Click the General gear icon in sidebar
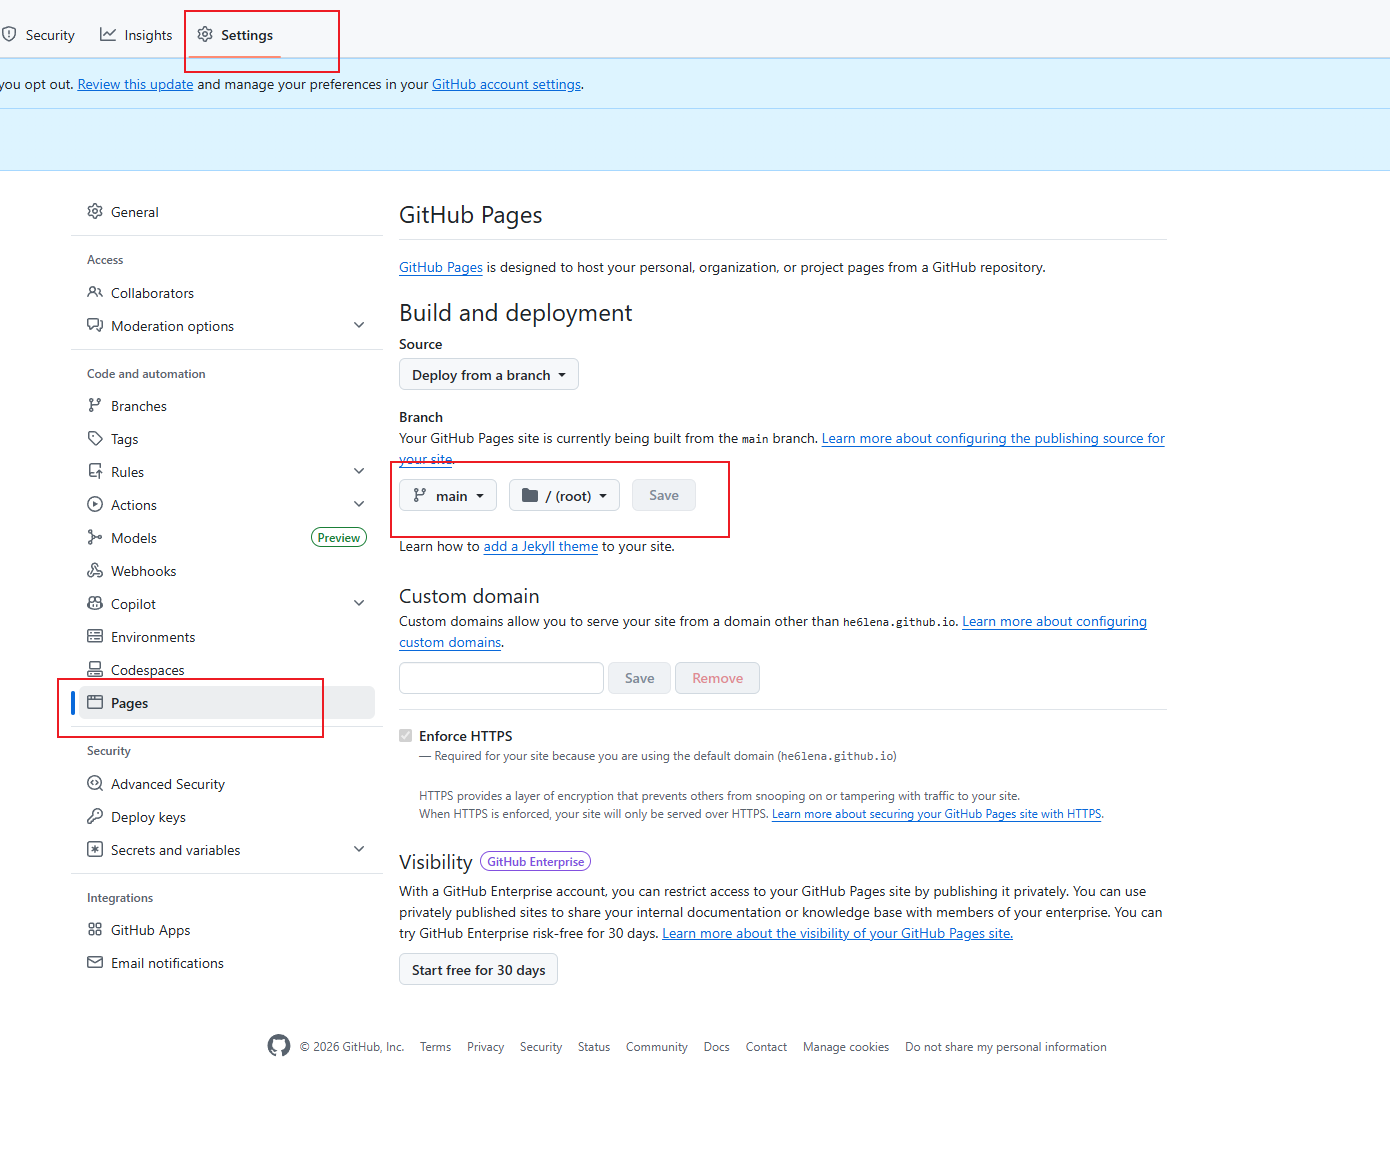Screen dimensions: 1390x1160 pyautogui.click(x=95, y=212)
